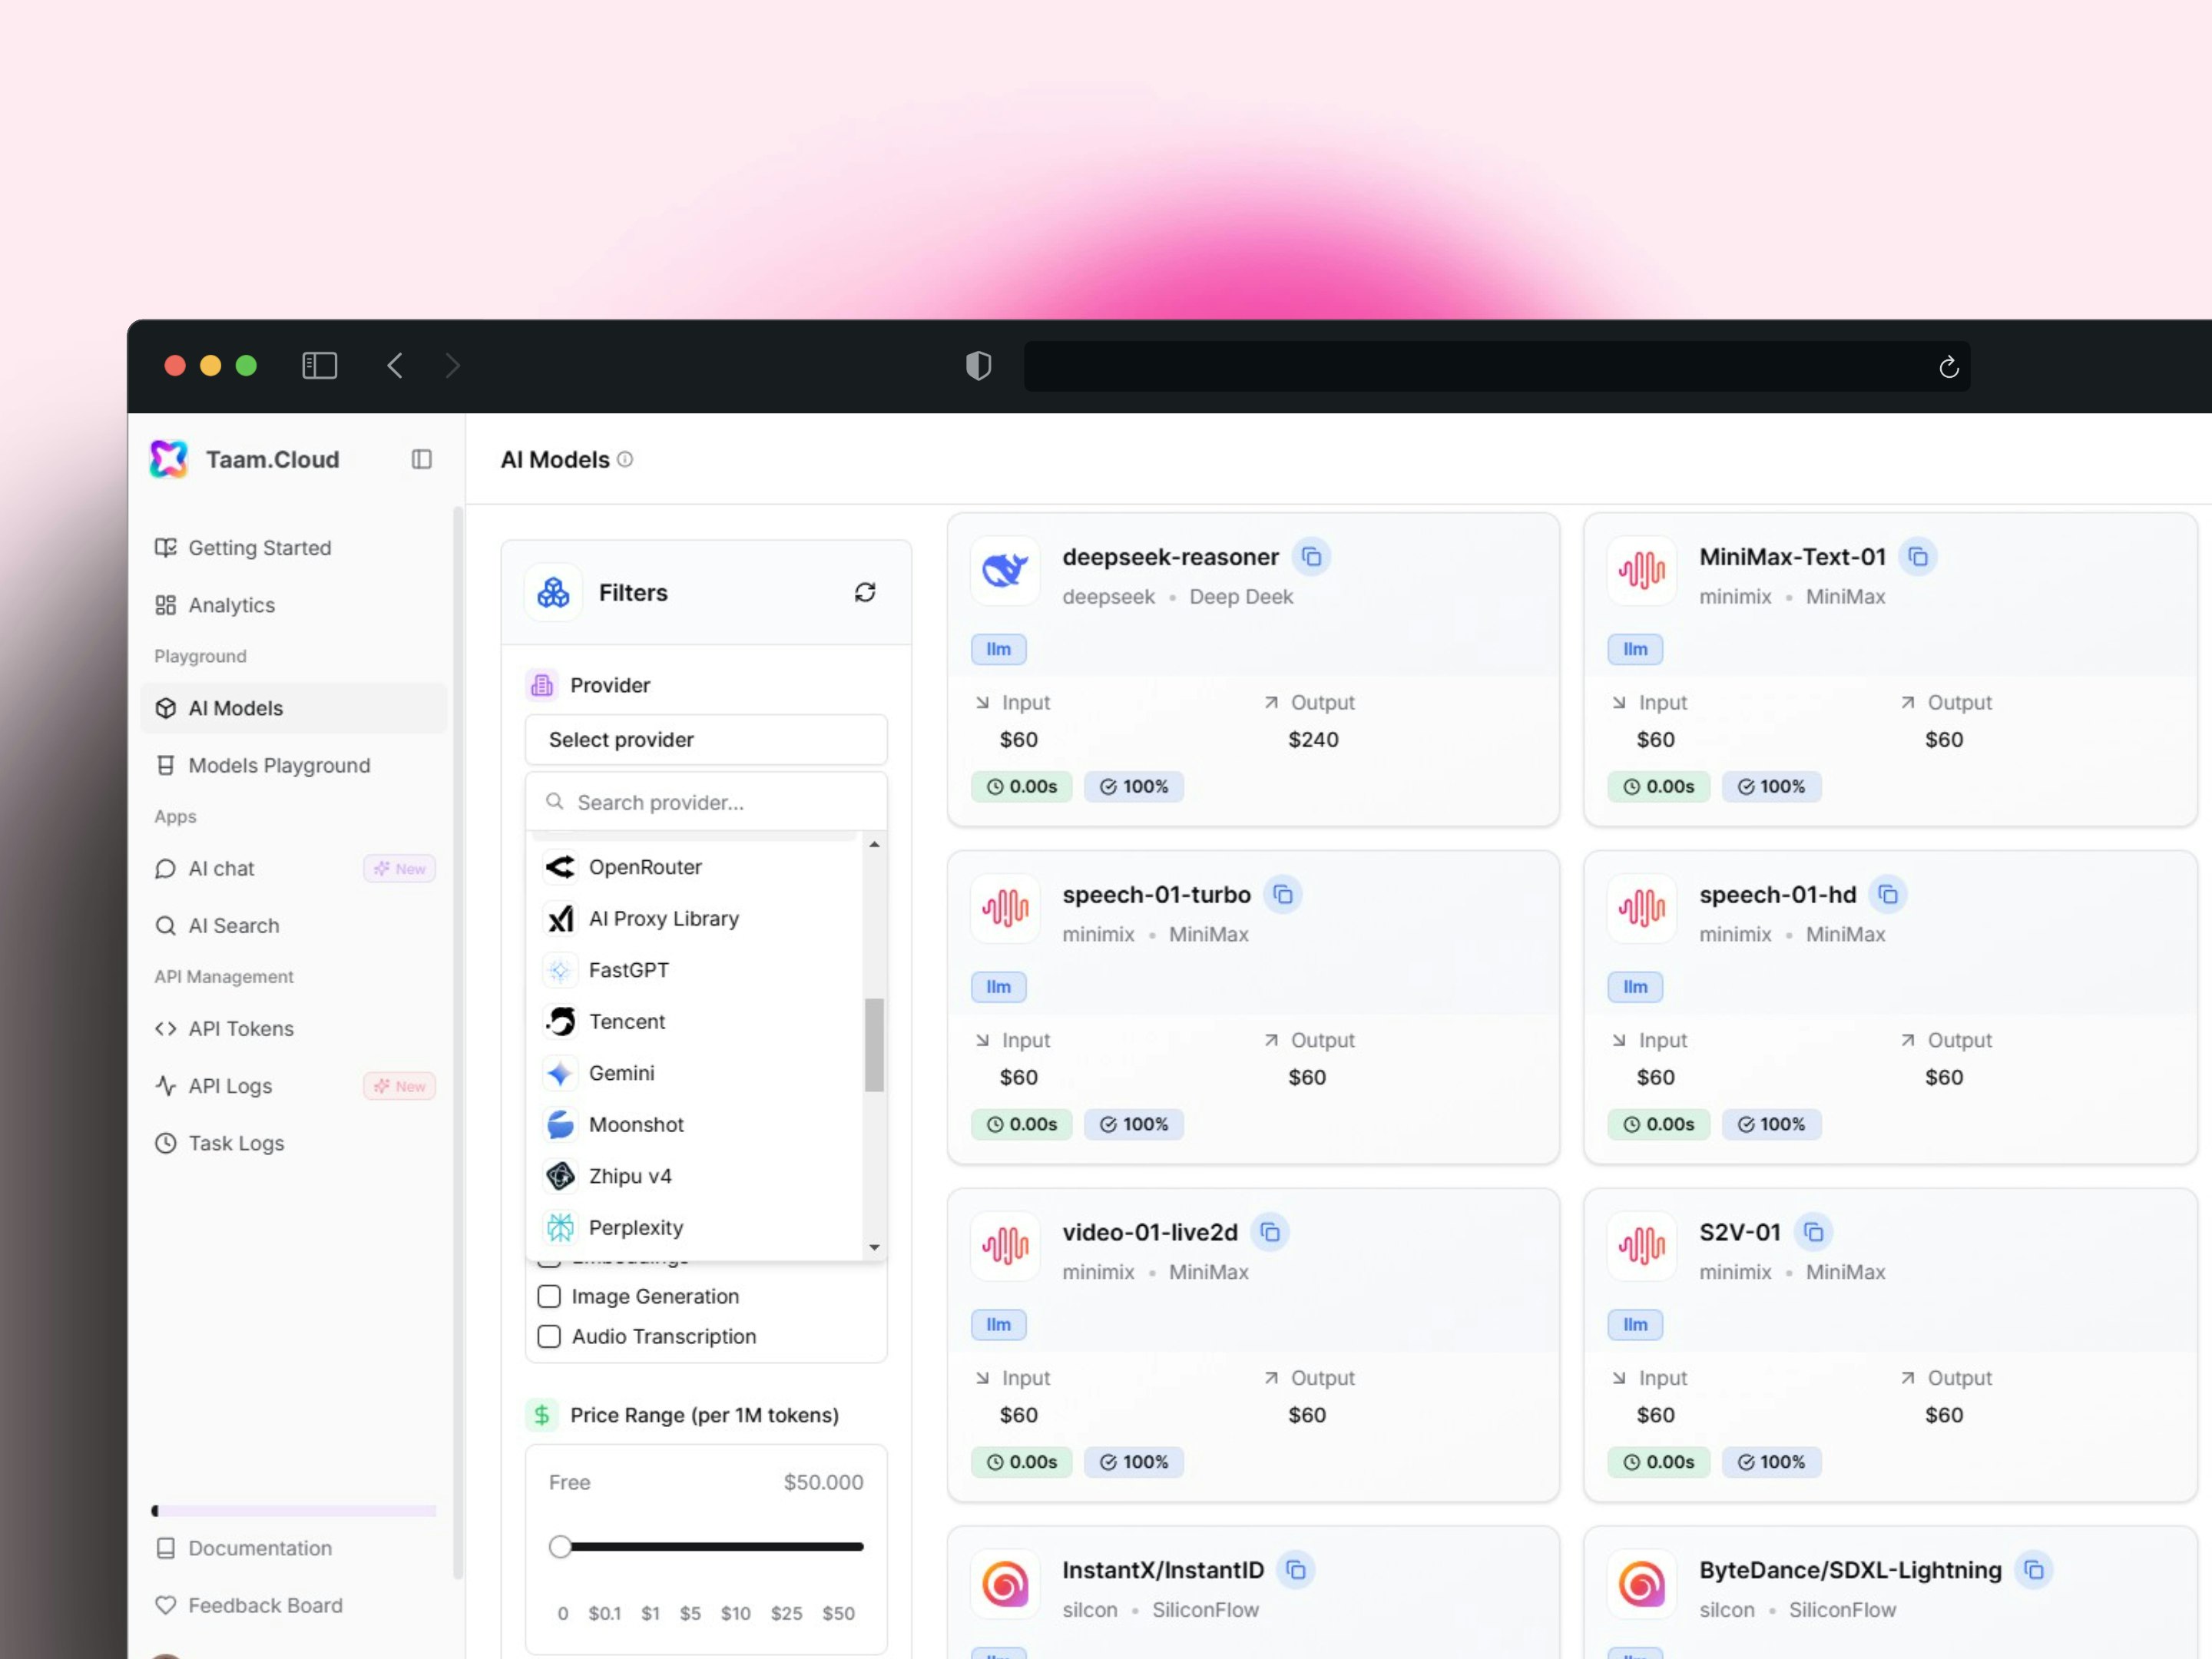Click the $50 mark on price slider
This screenshot has height=1659, width=2212.
(x=838, y=1613)
